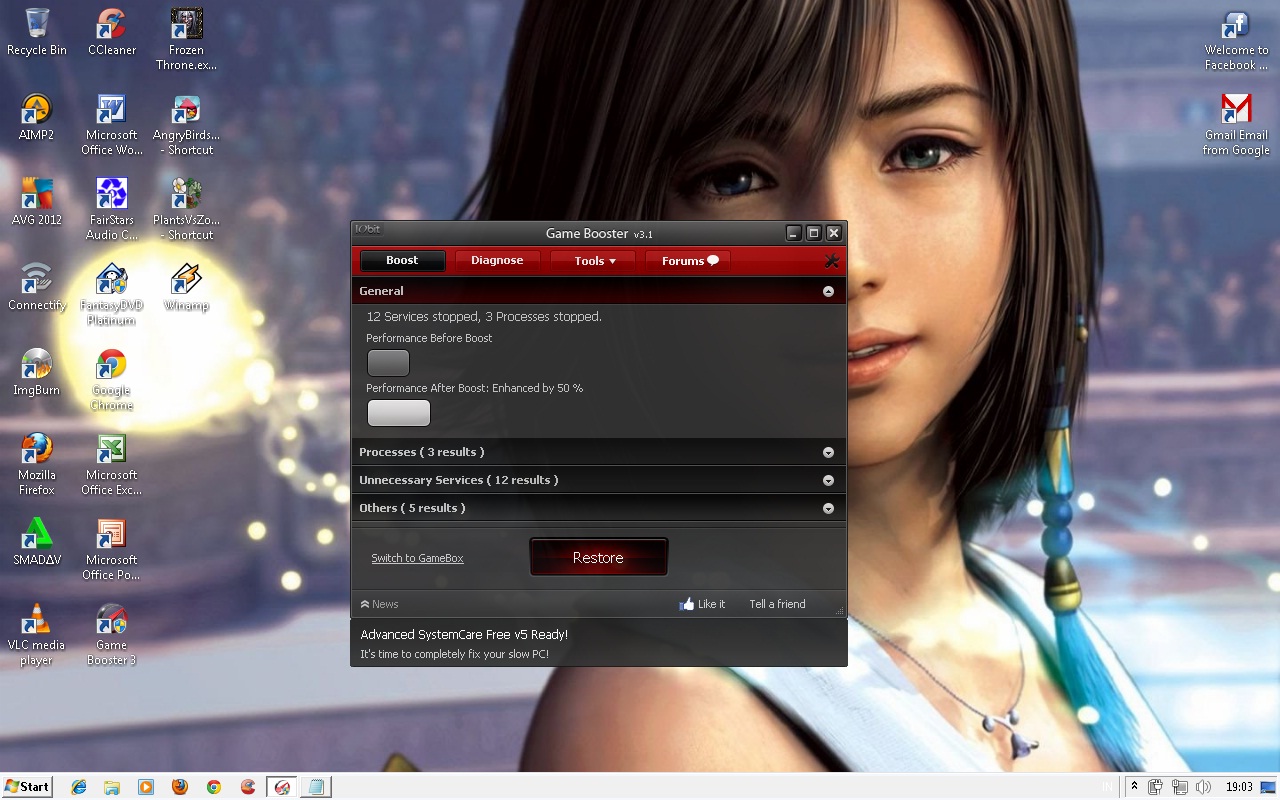The width and height of the screenshot is (1280, 800).
Task: Launch Mozilla Firefox desktop icon
Action: (x=37, y=465)
